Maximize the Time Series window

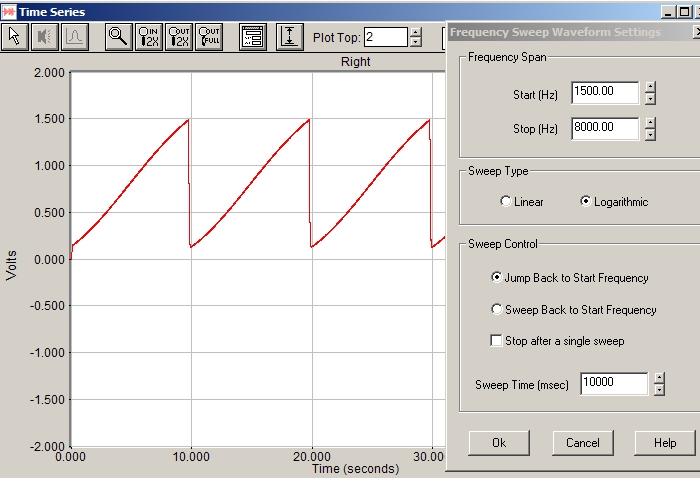tap(684, 12)
